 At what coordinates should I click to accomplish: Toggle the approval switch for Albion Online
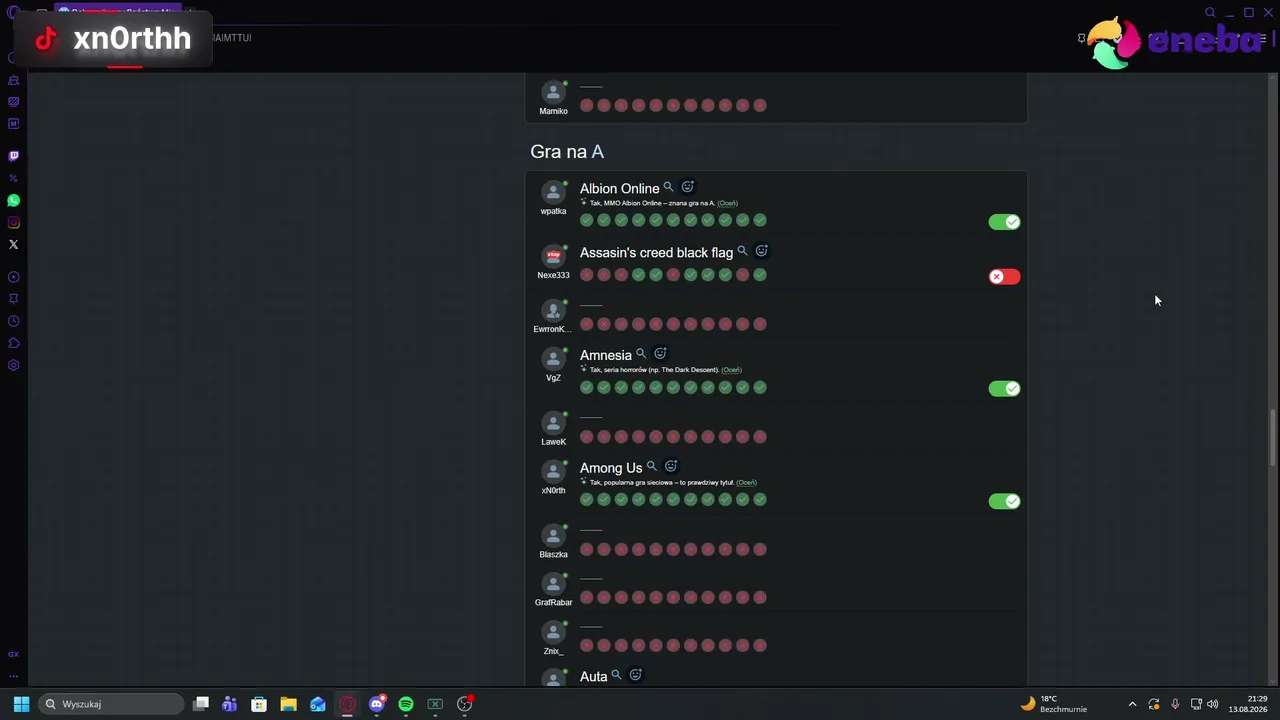[x=1004, y=222]
